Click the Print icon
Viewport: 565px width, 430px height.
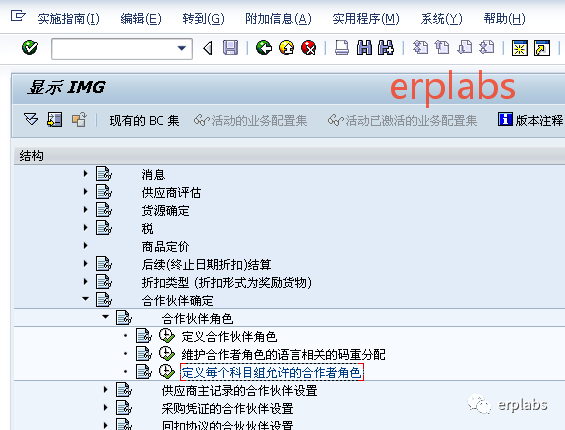pyautogui.click(x=342, y=48)
